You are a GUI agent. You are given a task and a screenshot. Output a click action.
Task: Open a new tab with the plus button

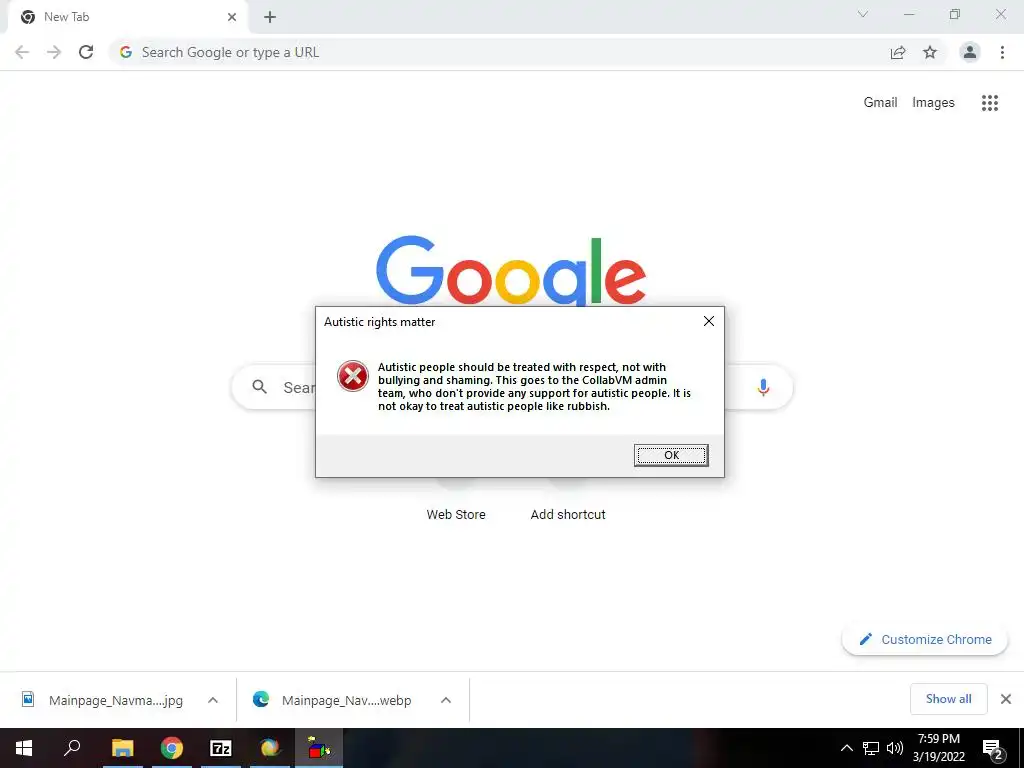[x=270, y=17]
